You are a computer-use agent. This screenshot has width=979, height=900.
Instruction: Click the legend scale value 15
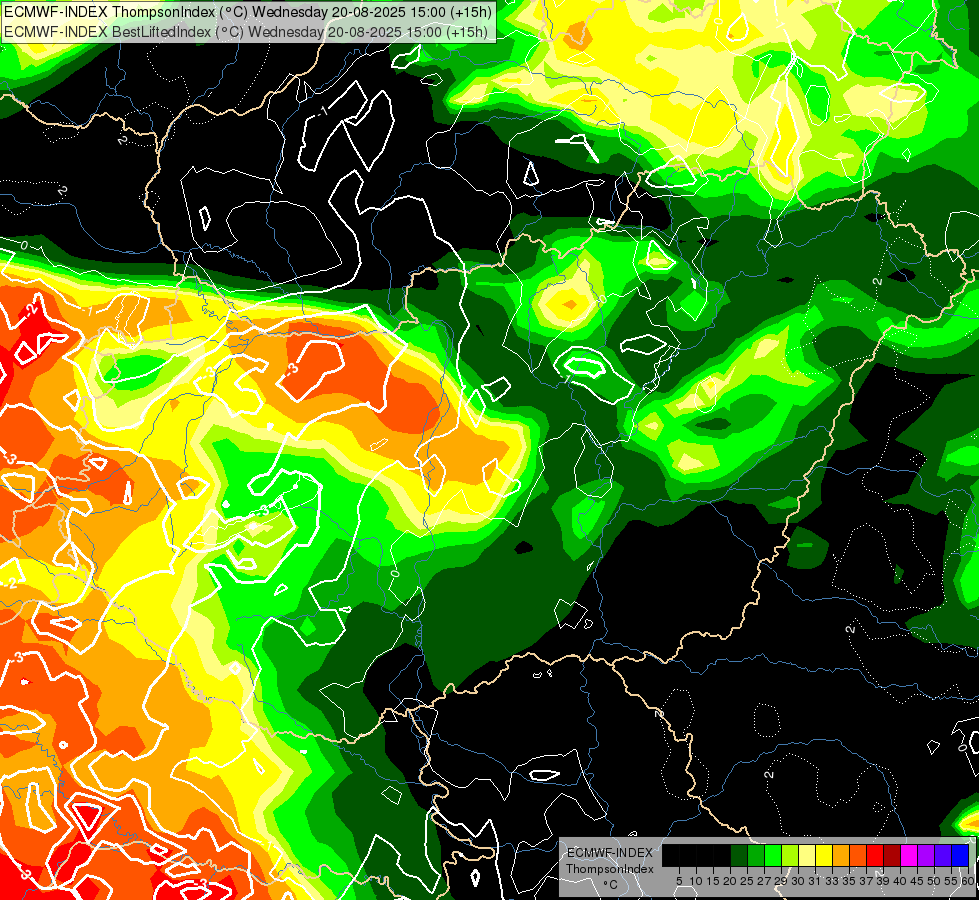click(714, 881)
